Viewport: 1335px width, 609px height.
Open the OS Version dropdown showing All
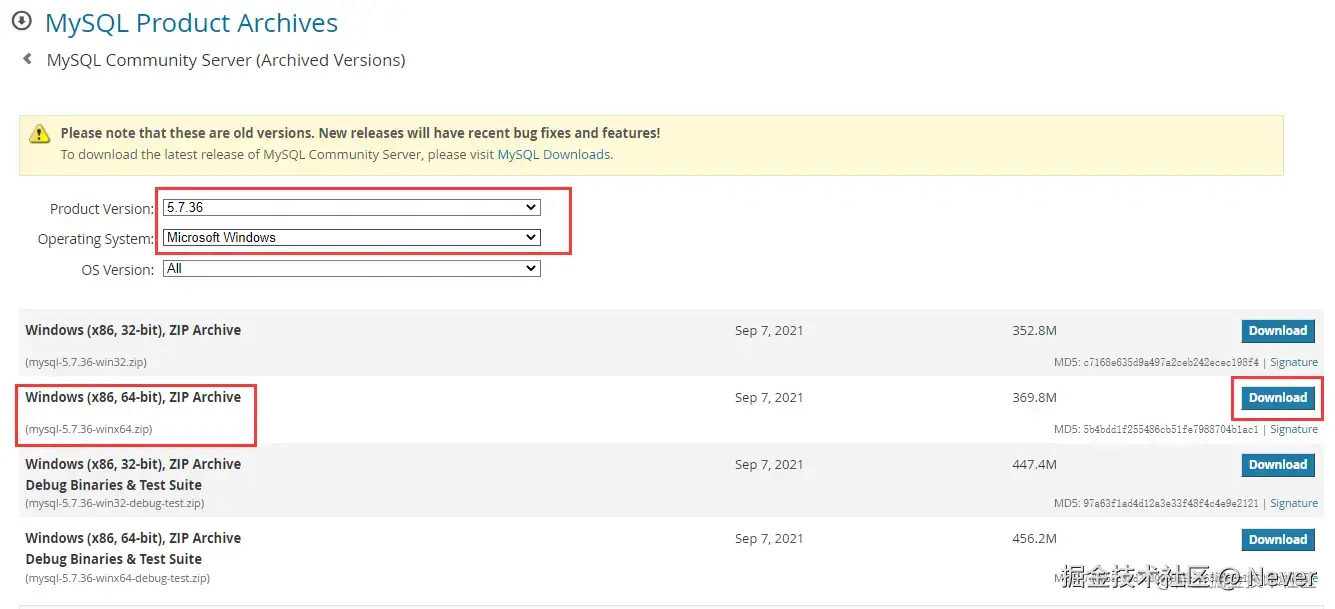pos(352,269)
